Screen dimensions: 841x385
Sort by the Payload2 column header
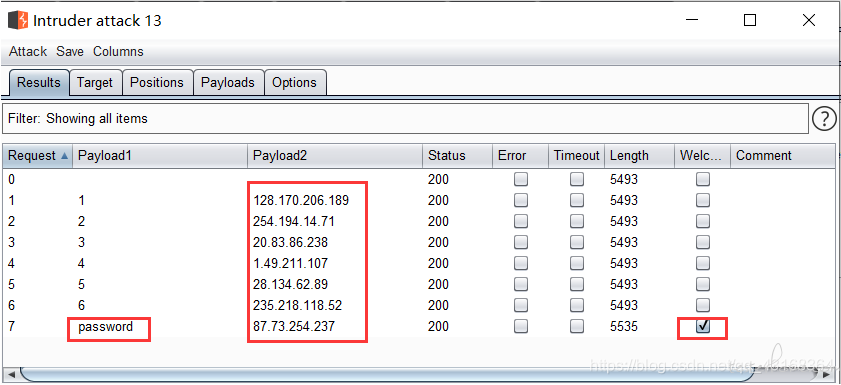pyautogui.click(x=335, y=156)
